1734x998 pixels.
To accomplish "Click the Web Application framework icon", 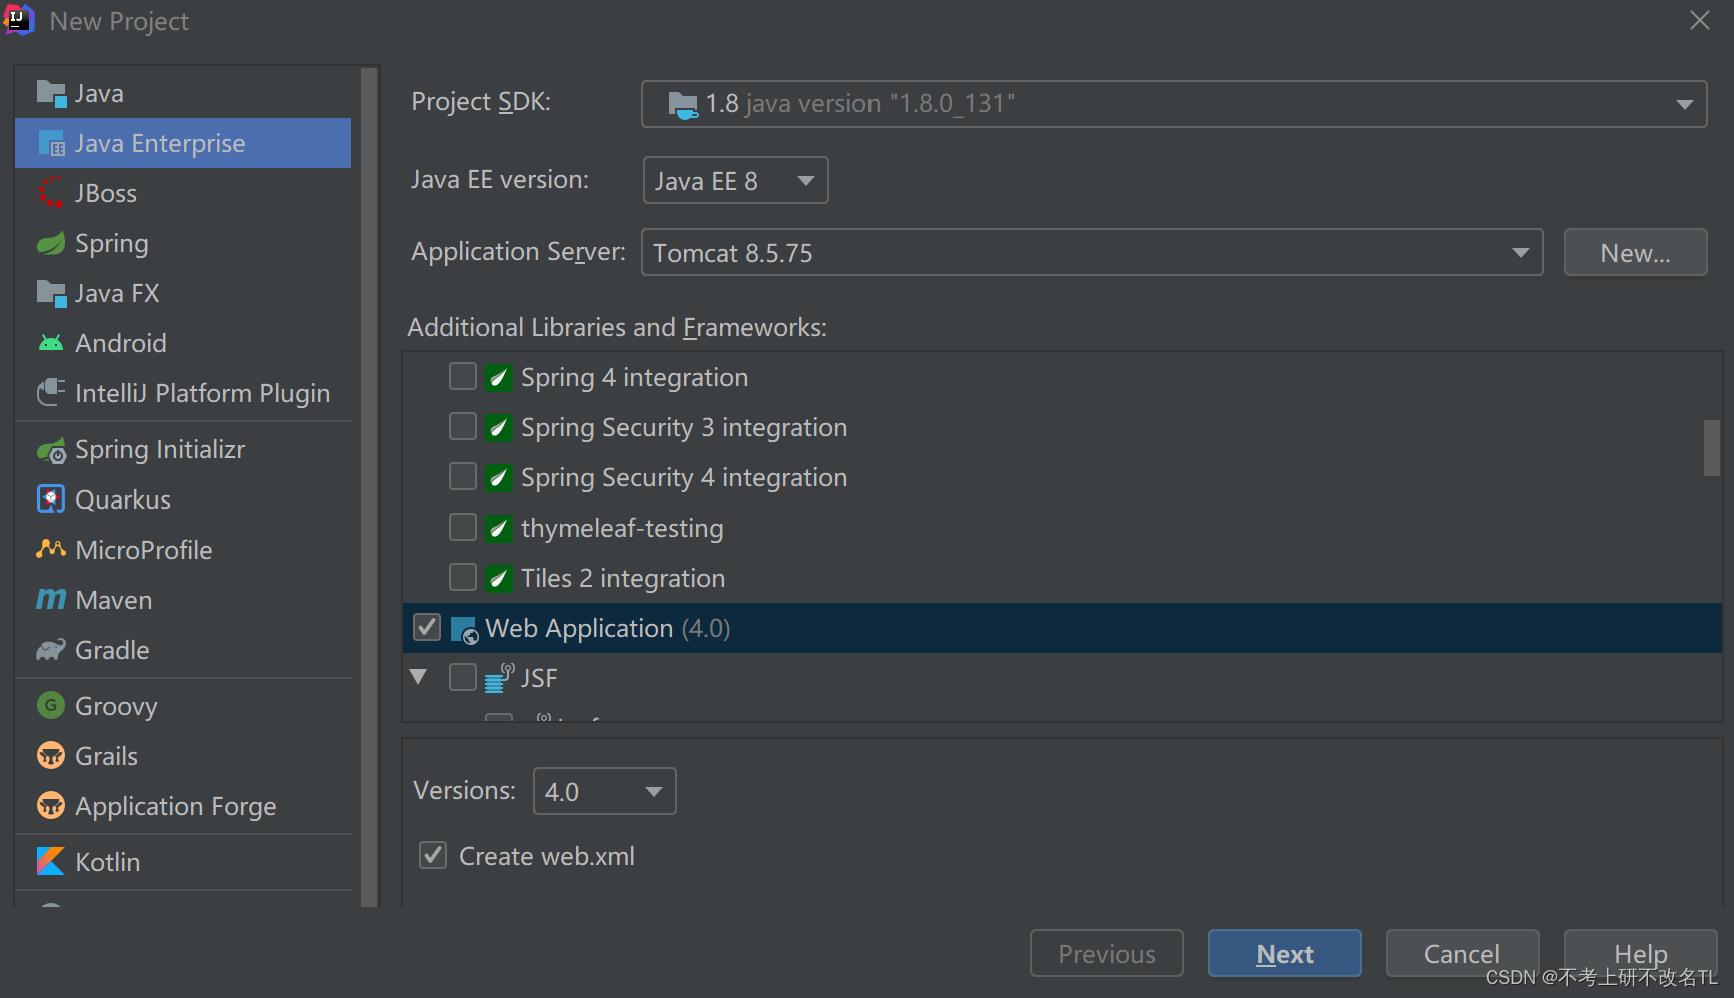I will coord(465,630).
